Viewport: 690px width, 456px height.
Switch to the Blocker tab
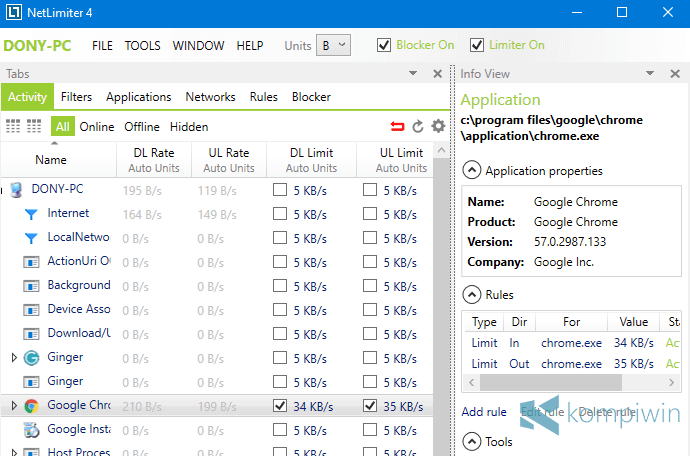coord(311,97)
